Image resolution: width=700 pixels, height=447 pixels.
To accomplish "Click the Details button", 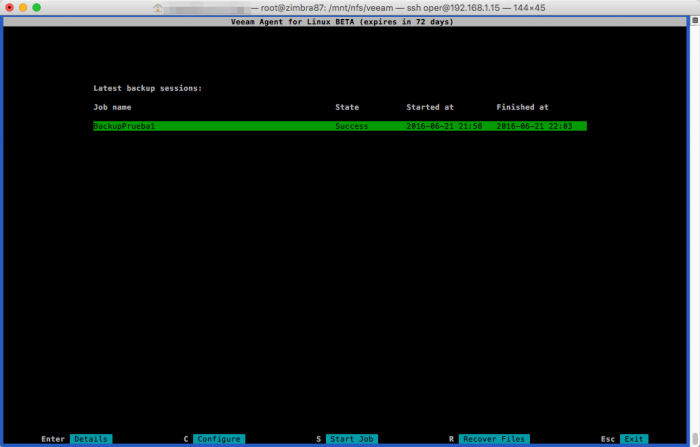I will (x=91, y=439).
